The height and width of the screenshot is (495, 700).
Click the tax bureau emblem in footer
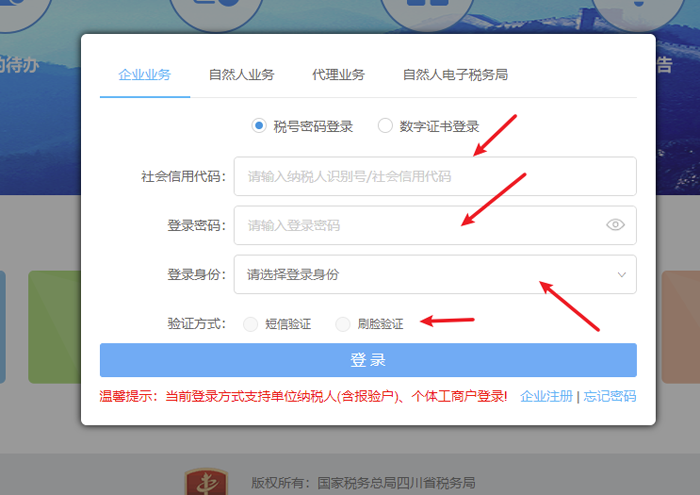coord(206,483)
